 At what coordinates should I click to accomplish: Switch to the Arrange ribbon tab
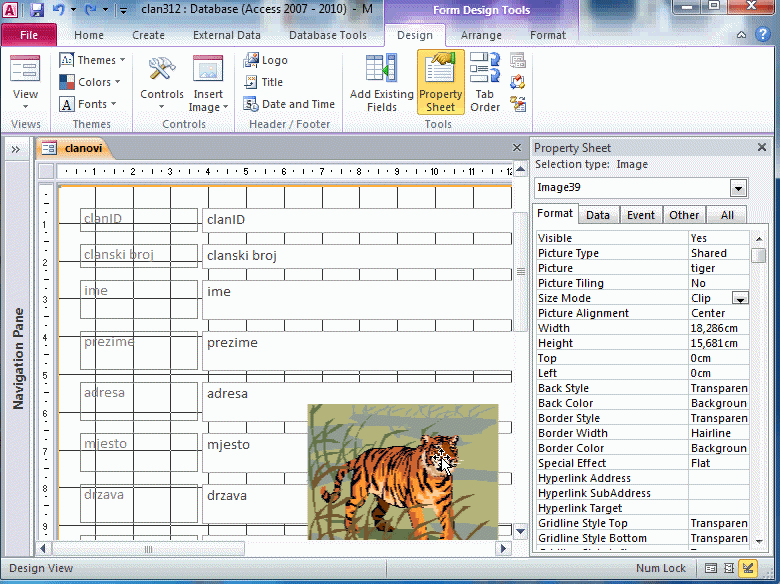click(481, 35)
